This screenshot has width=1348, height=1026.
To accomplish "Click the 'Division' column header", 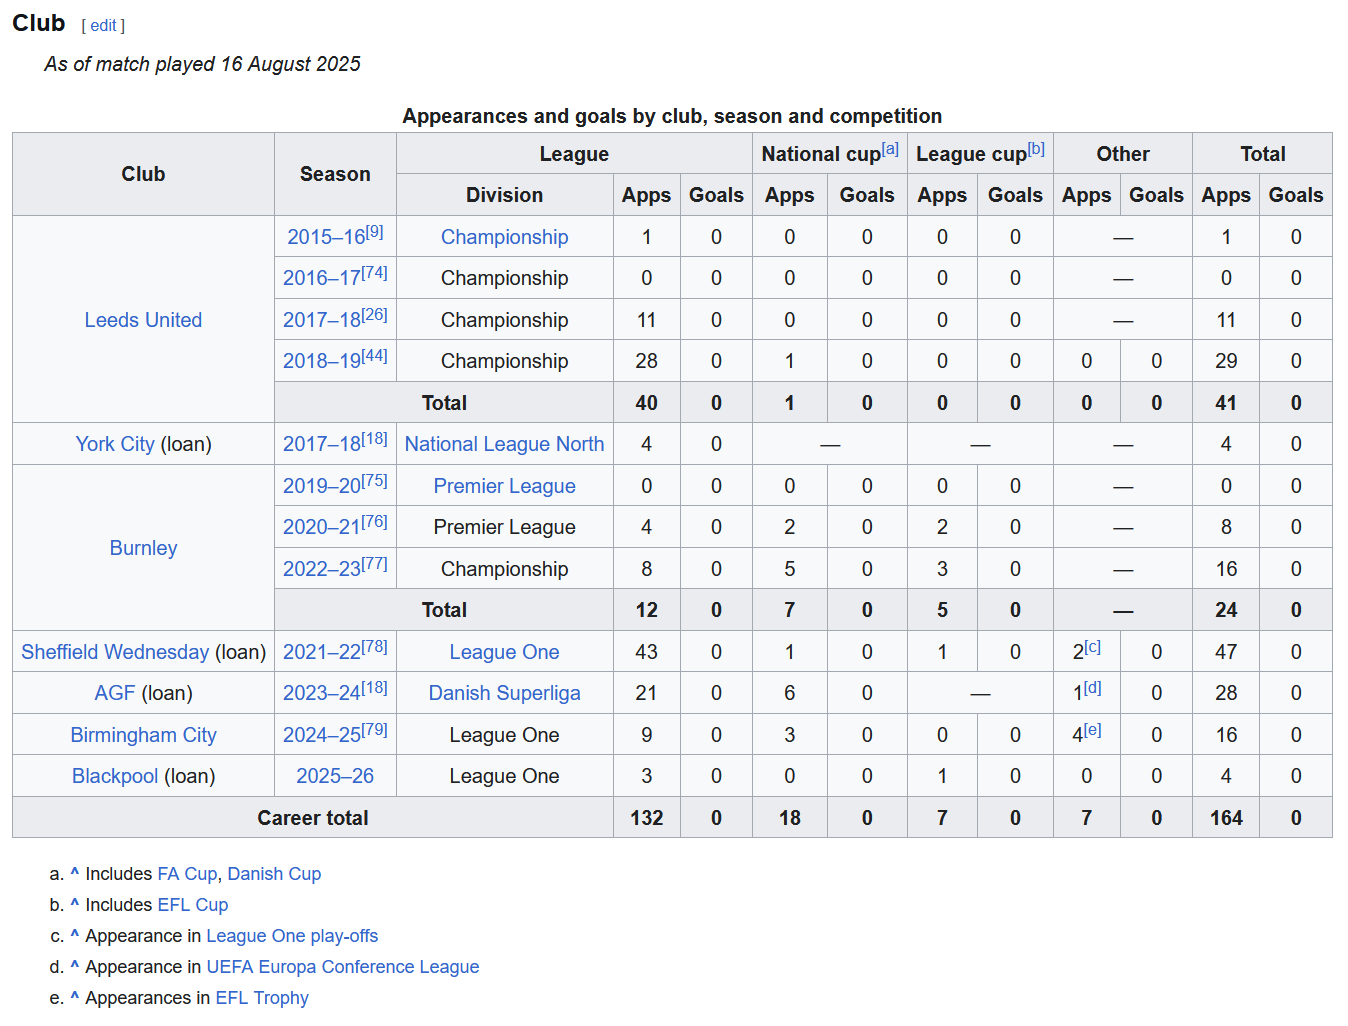I will pyautogui.click(x=504, y=195).
